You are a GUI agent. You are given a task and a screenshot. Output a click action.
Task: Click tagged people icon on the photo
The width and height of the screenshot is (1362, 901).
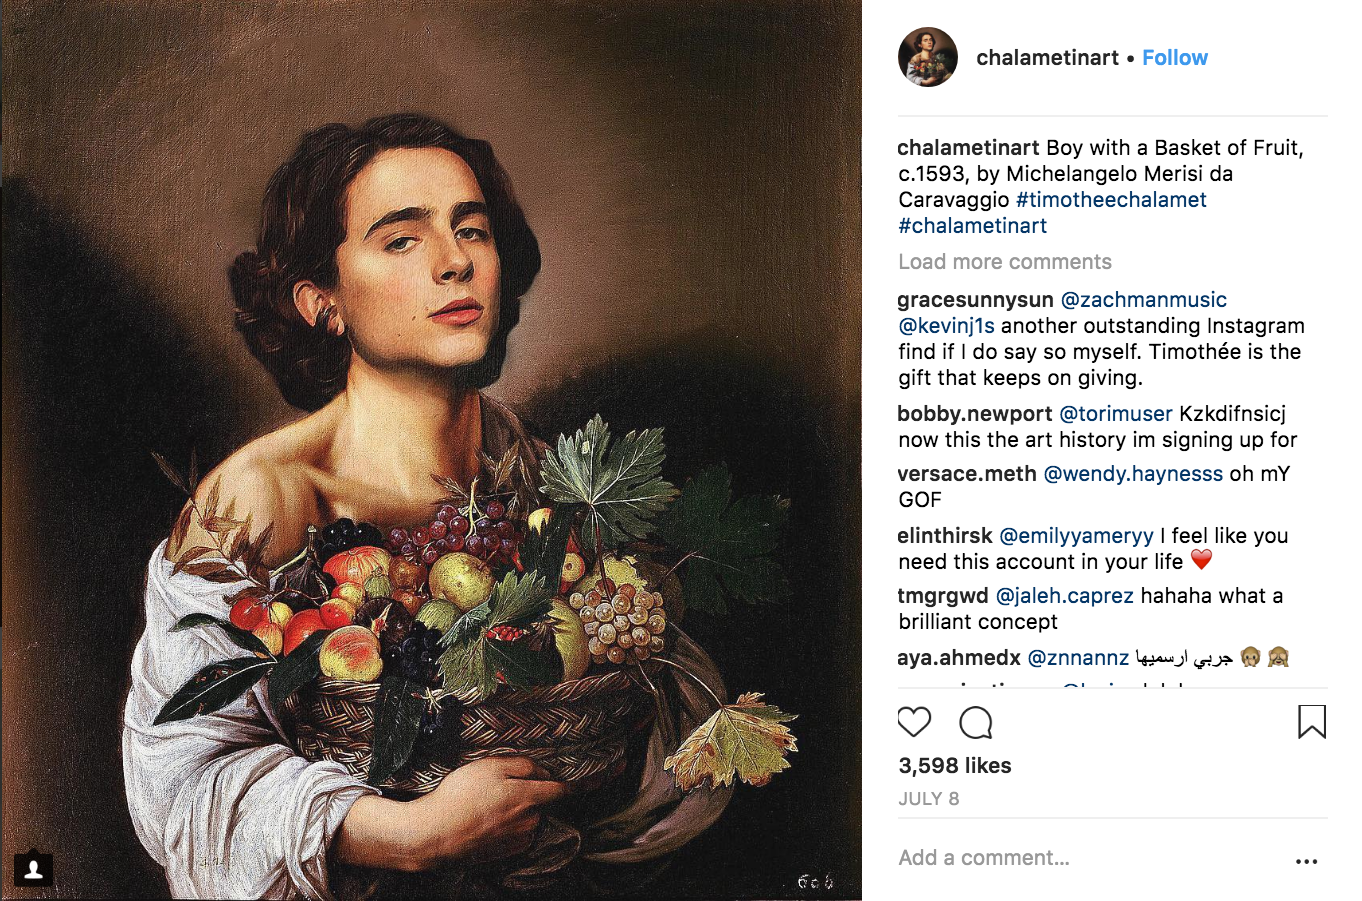click(x=33, y=869)
